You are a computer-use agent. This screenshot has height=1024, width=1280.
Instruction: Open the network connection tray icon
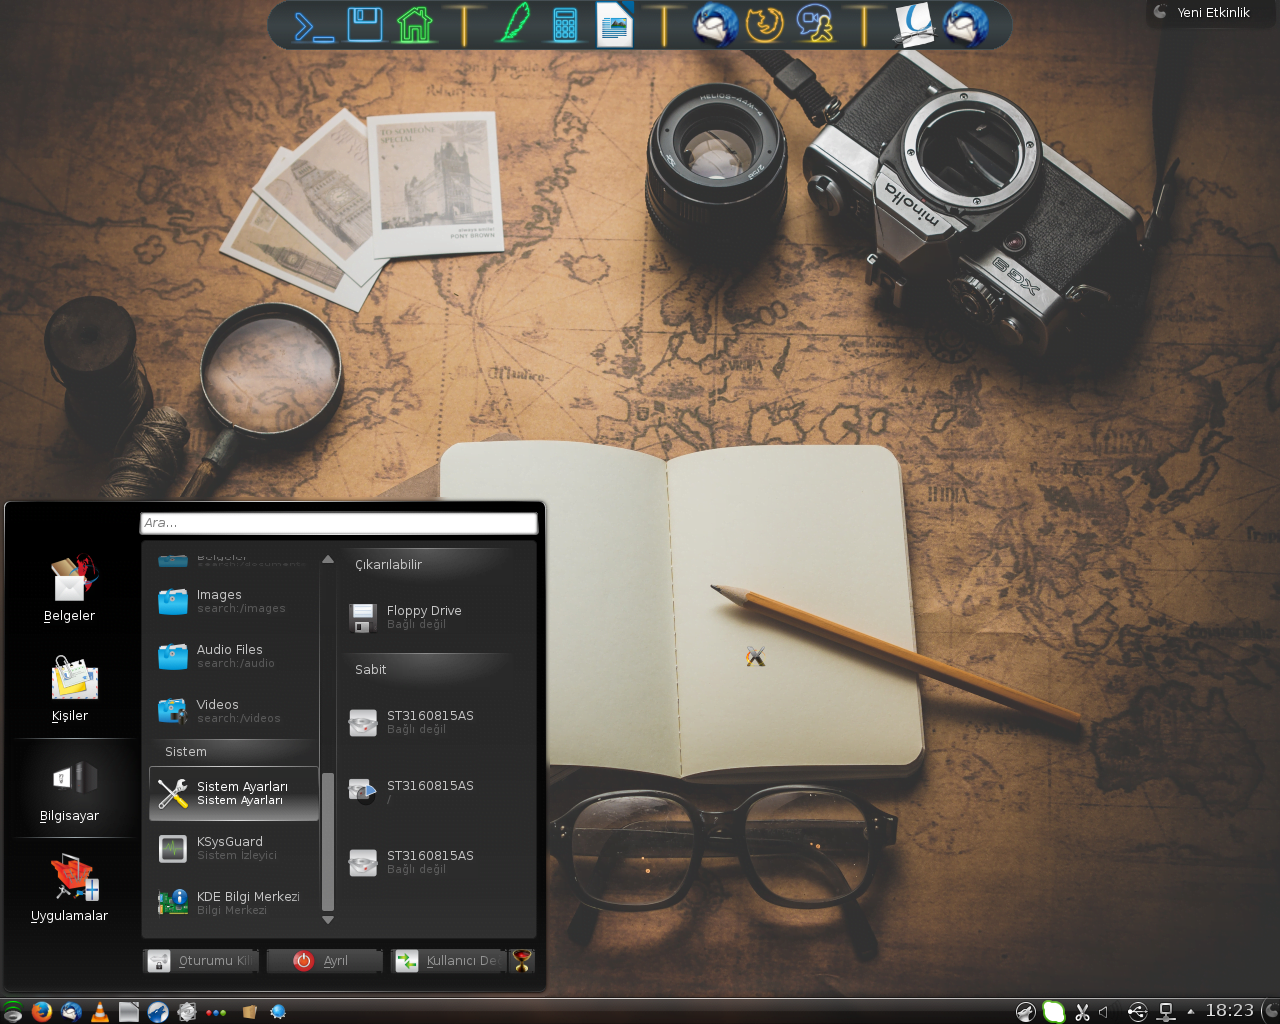pos(1166,1012)
